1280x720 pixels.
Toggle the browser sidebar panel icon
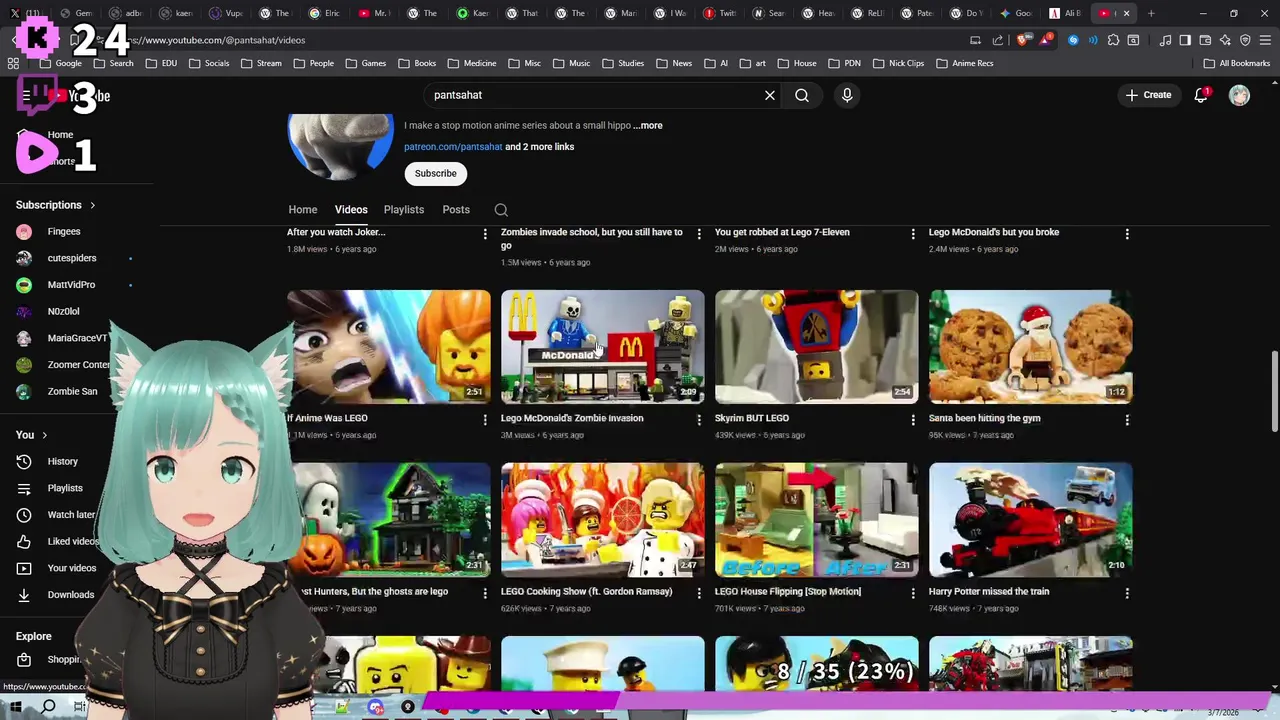pyautogui.click(x=1185, y=40)
